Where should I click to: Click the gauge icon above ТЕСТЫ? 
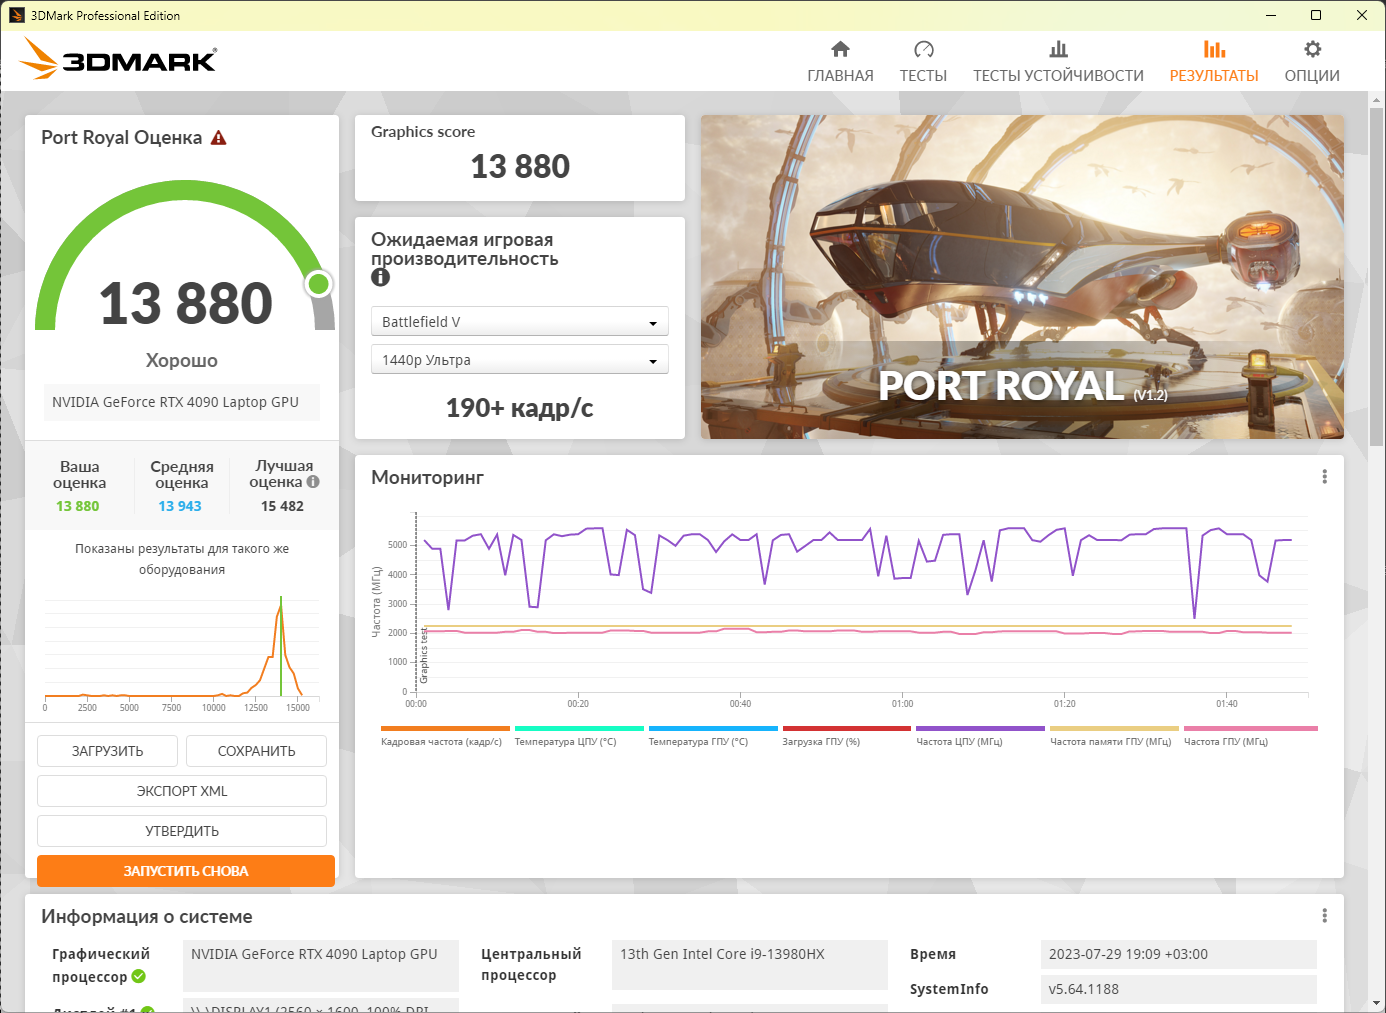pos(923,49)
